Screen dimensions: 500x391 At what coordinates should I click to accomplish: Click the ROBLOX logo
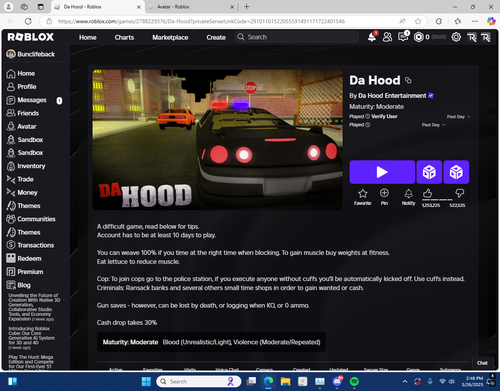click(x=31, y=37)
